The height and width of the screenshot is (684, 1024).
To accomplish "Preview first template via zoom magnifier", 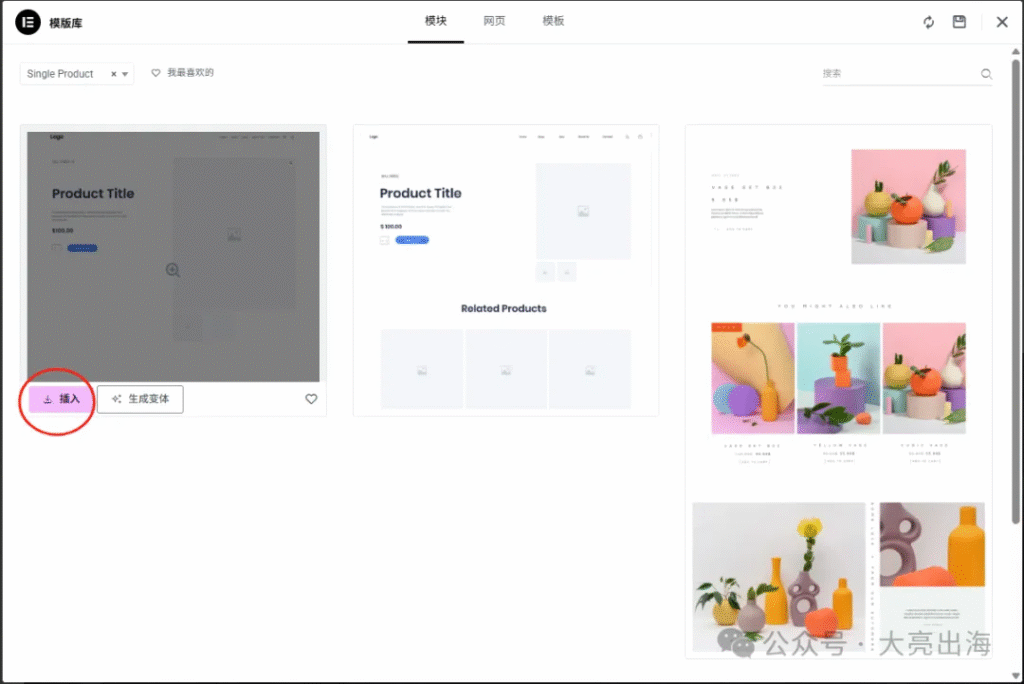I will click(172, 270).
